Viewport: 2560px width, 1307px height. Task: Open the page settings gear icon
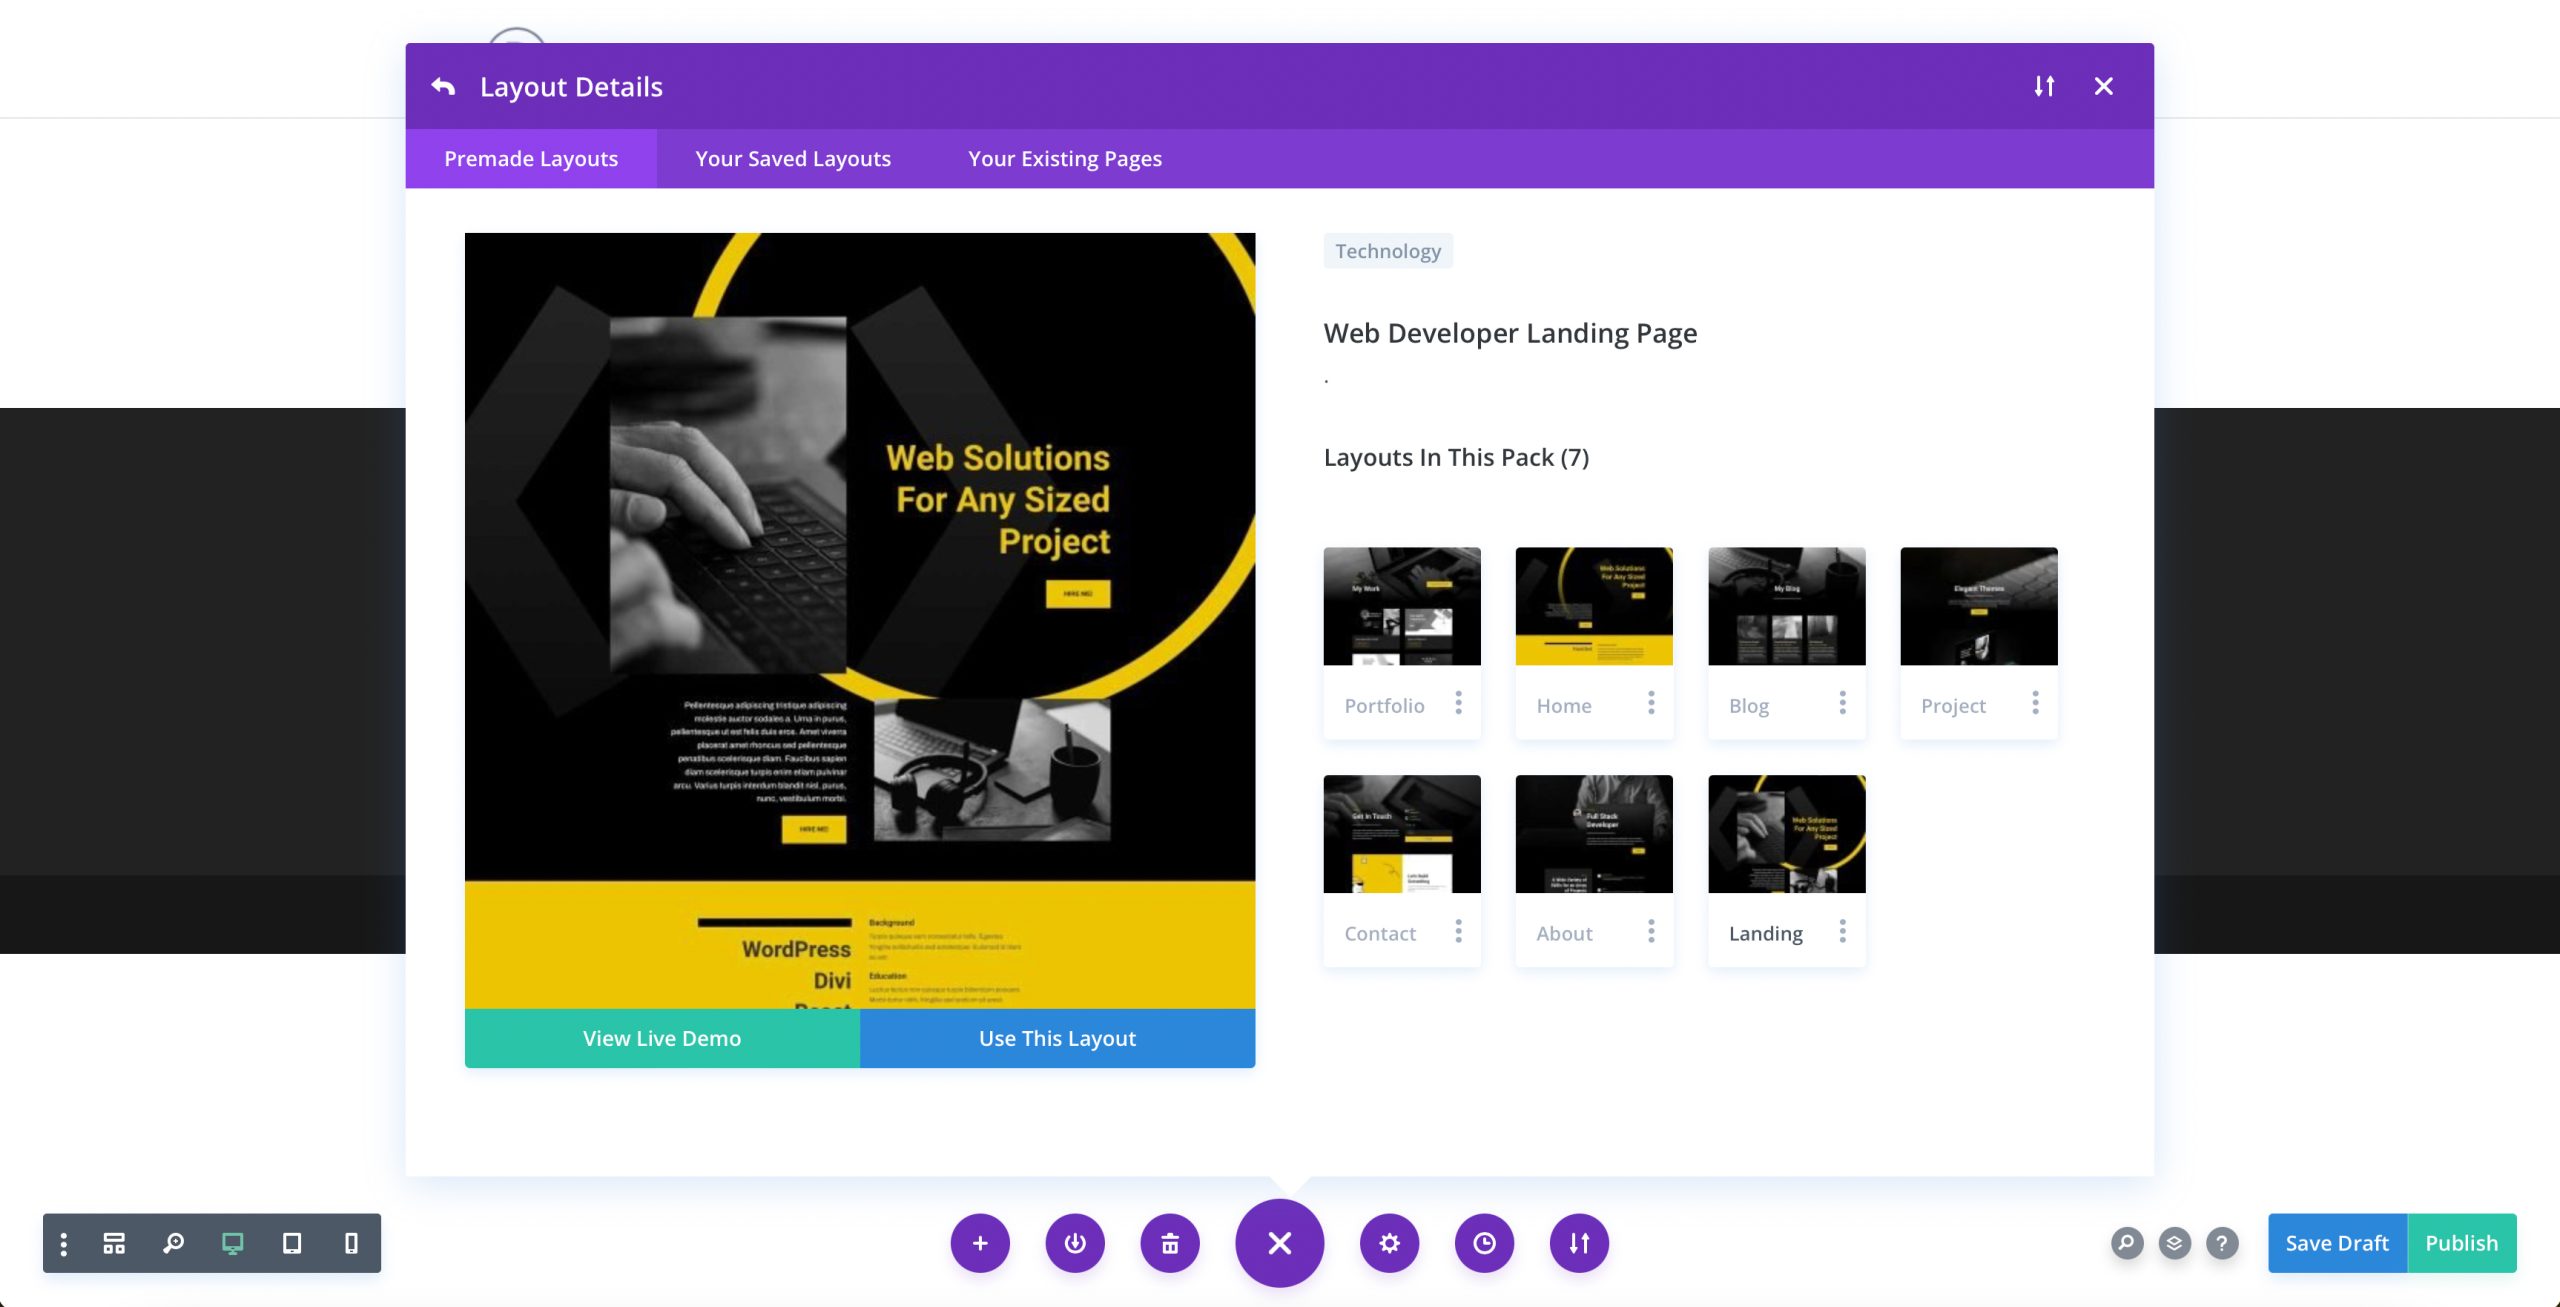pyautogui.click(x=1389, y=1243)
